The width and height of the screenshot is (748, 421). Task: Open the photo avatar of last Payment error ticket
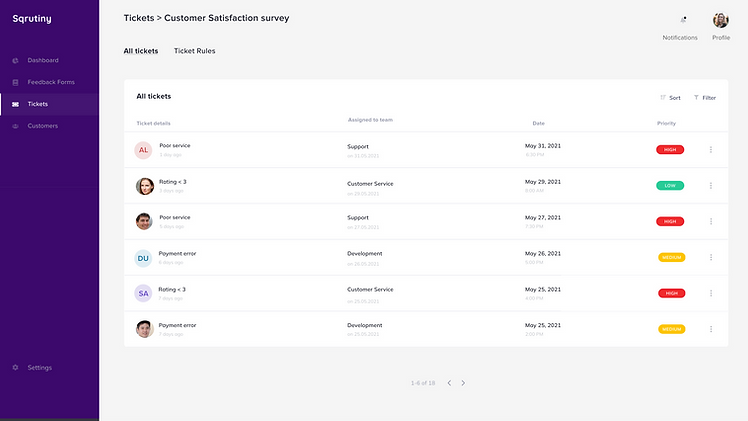tap(144, 329)
